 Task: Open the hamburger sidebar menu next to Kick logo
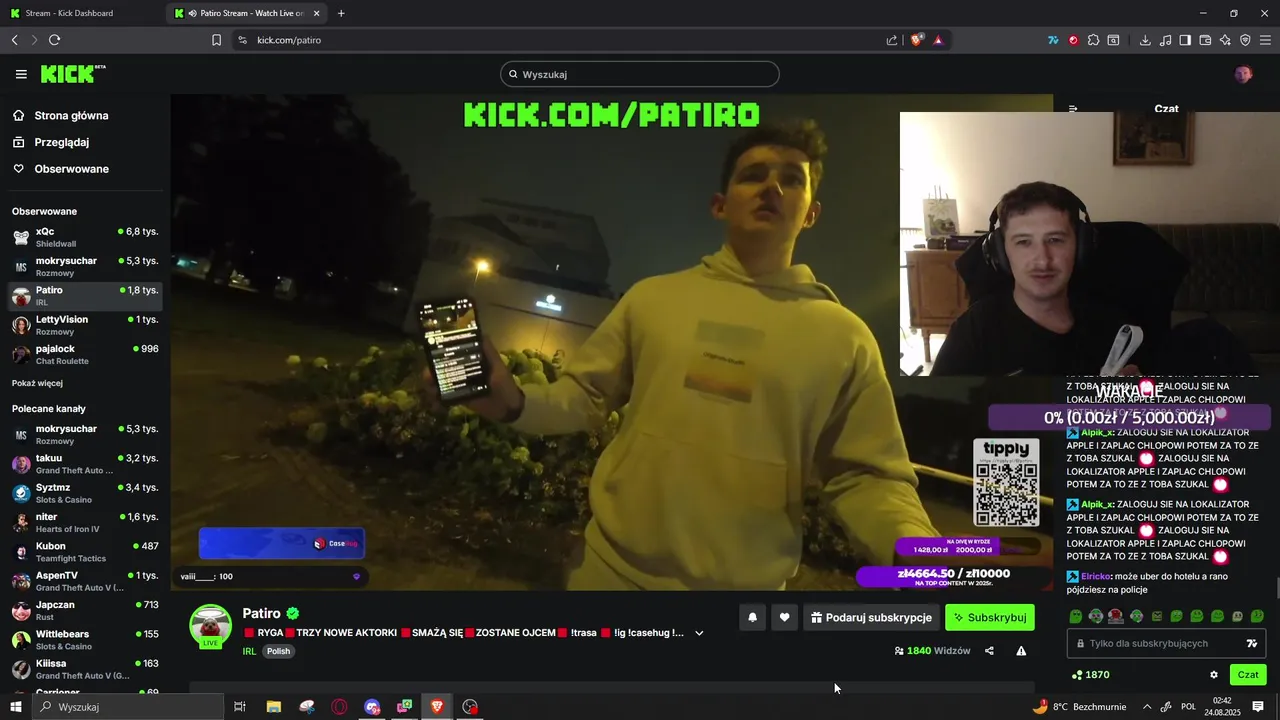(x=21, y=74)
